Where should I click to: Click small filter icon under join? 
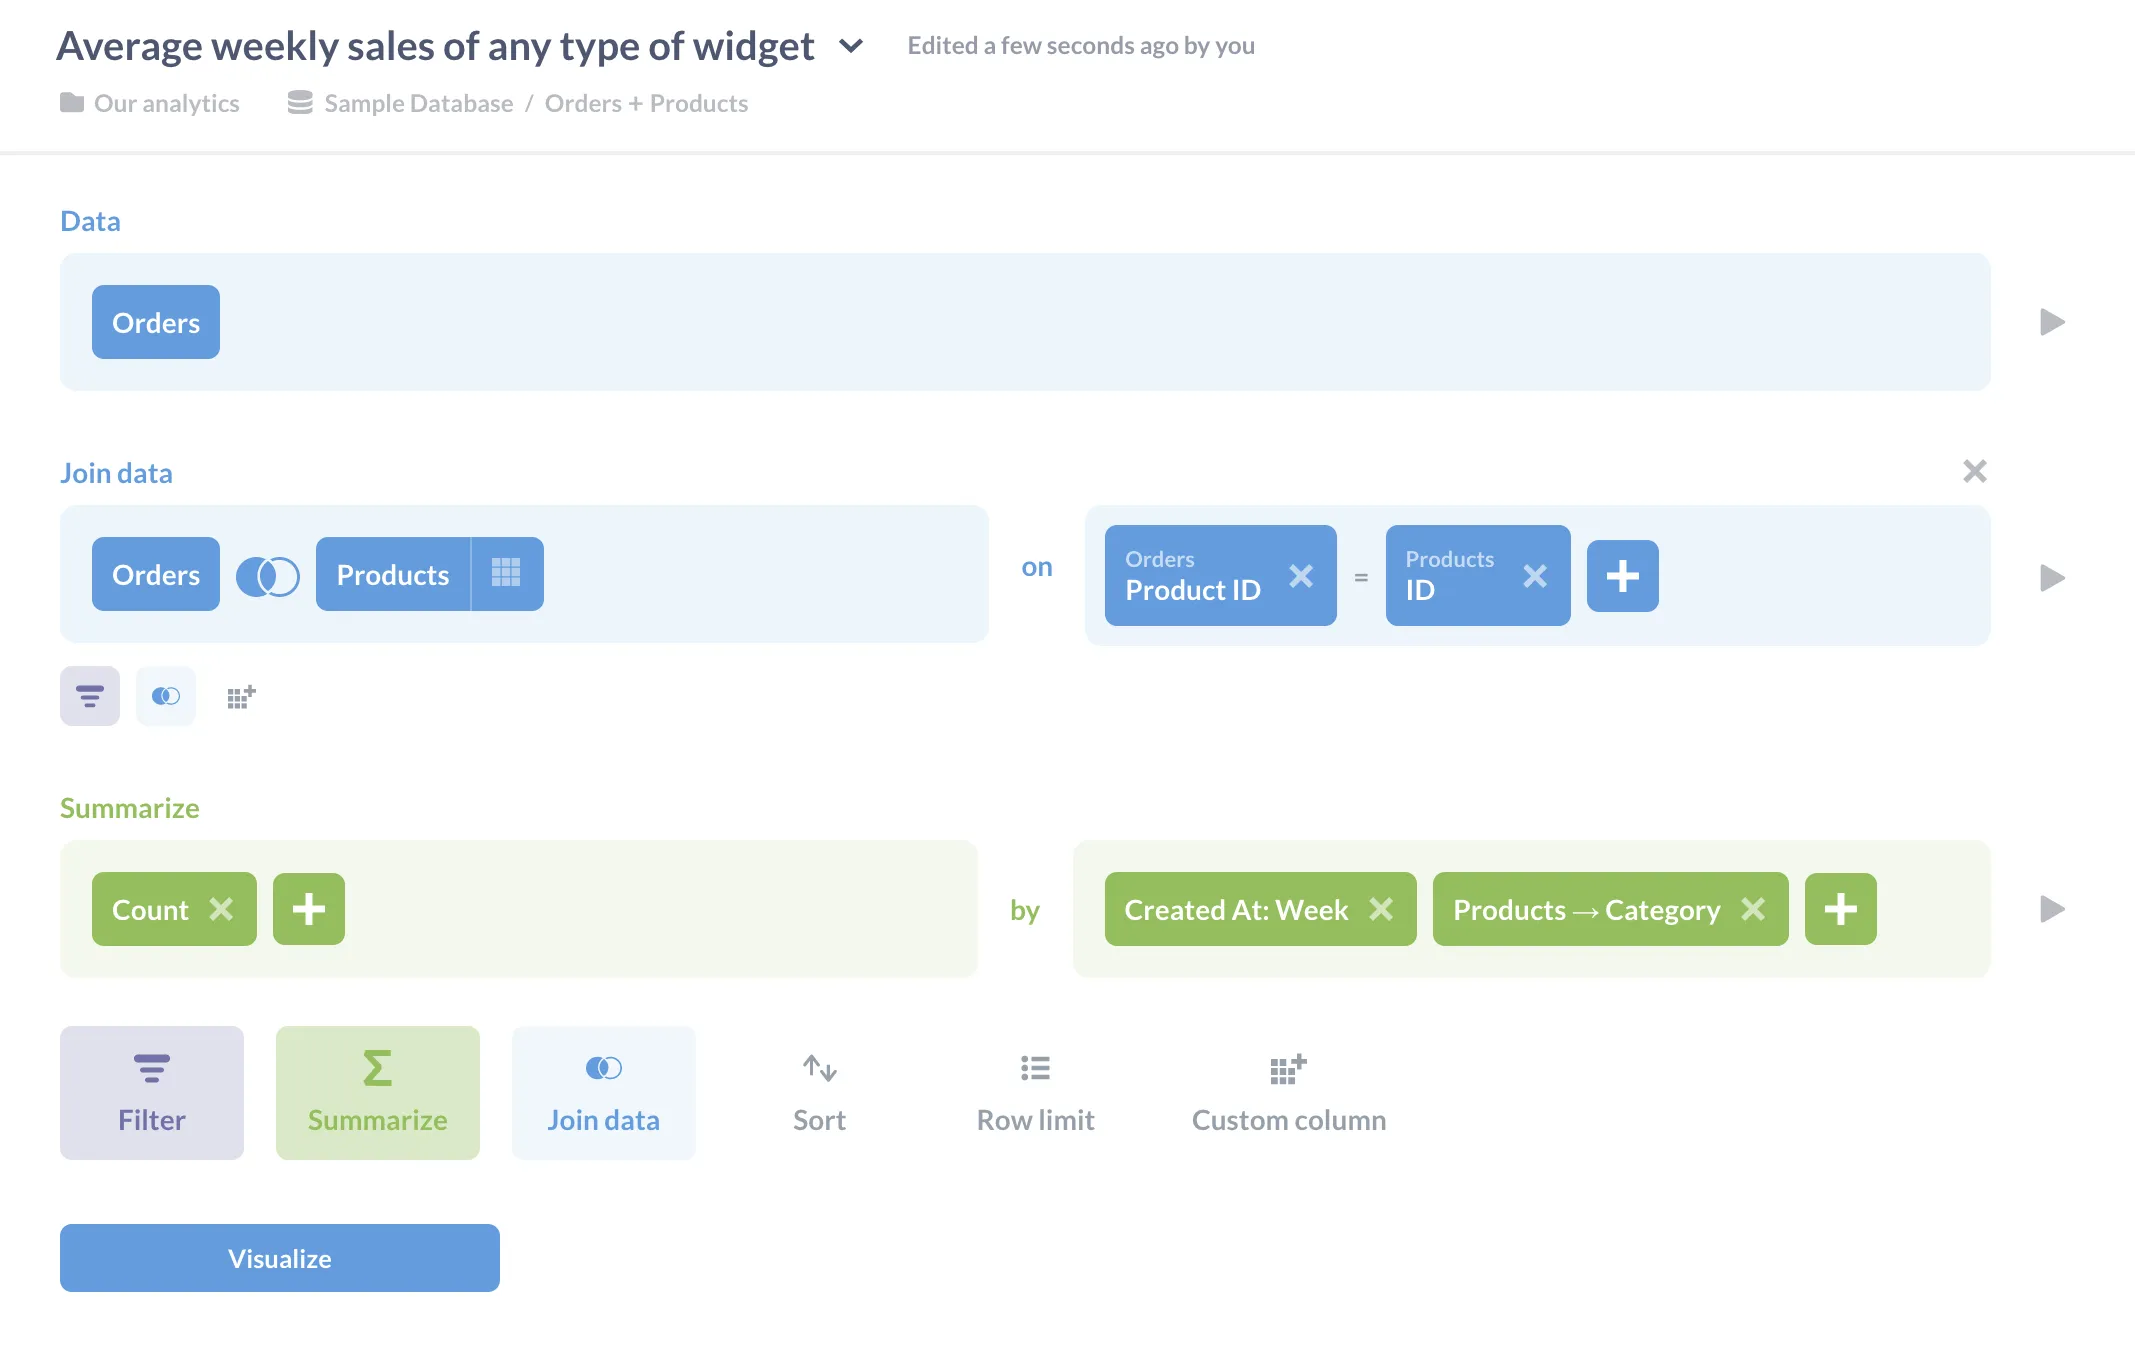tap(90, 696)
